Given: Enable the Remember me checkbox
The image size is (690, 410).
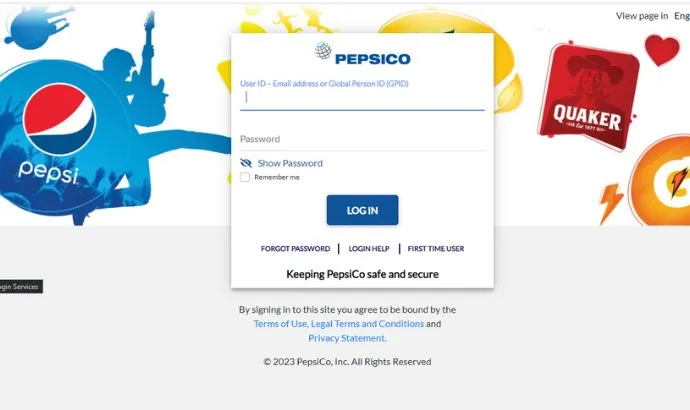Looking at the screenshot, I should tap(245, 177).
